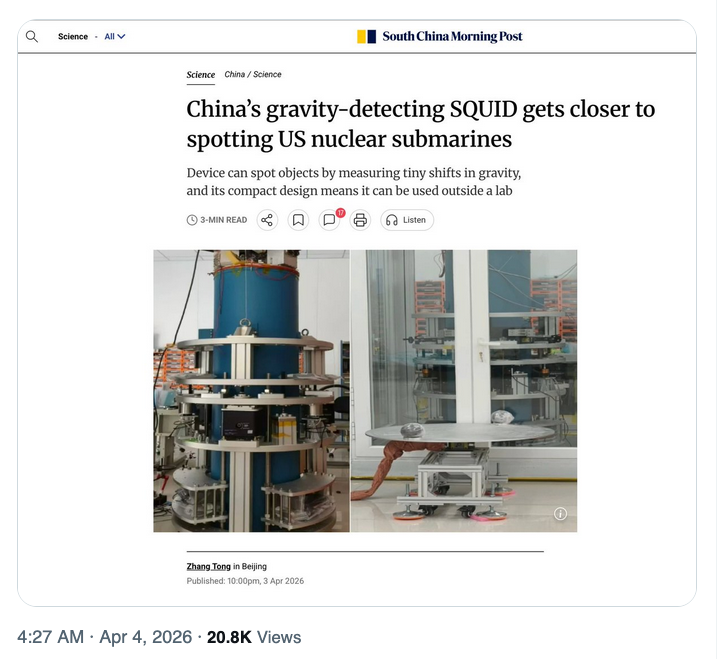Show image info icon on photo
Image resolution: width=717 pixels, height=659 pixels.
(560, 514)
